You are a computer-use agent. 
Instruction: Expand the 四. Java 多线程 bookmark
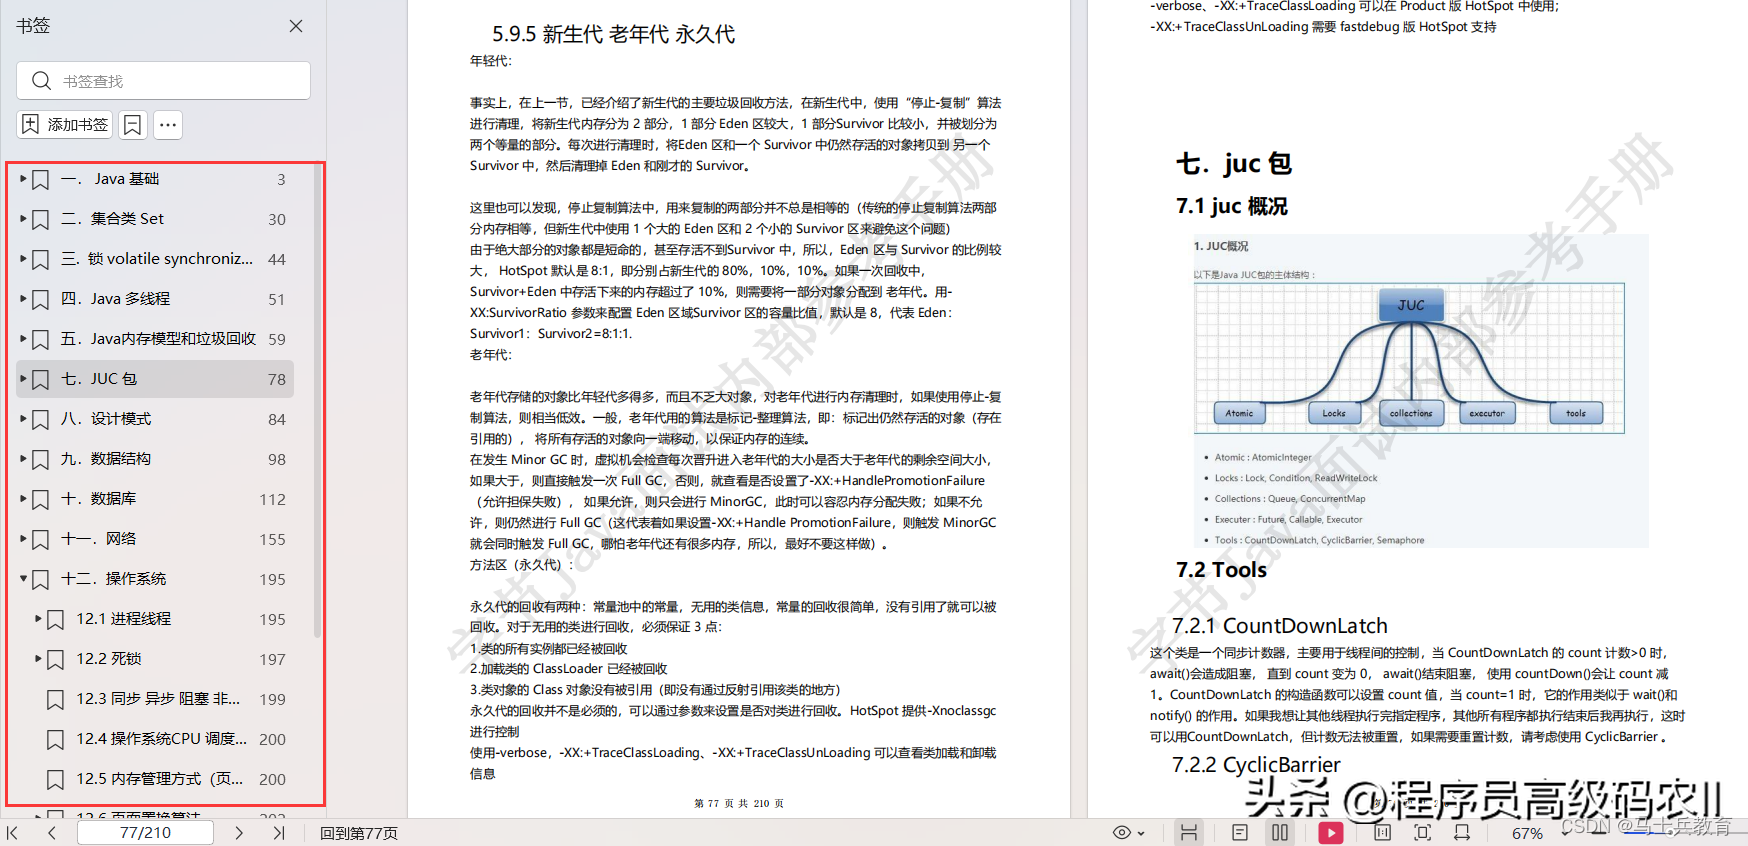pyautogui.click(x=23, y=299)
